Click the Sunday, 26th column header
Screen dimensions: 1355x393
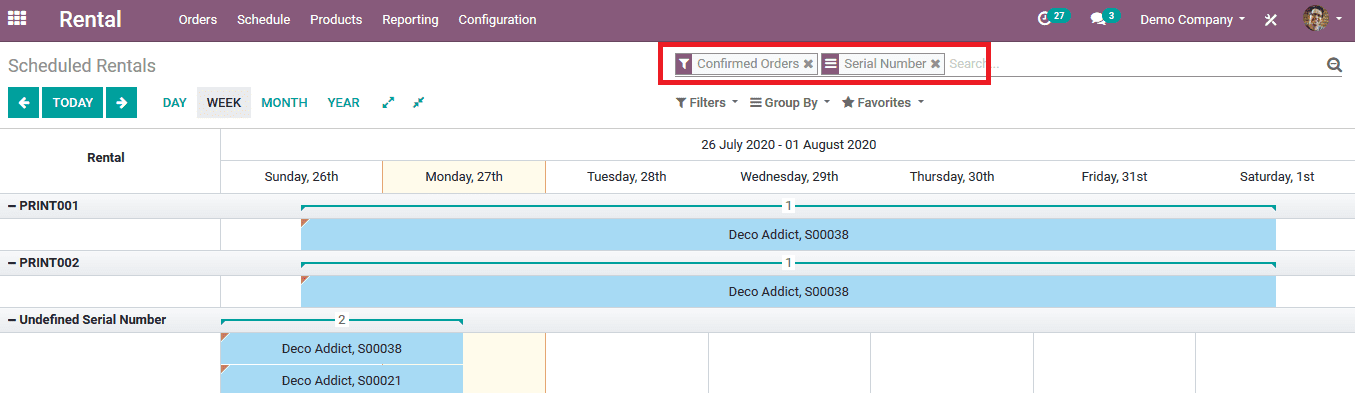click(x=301, y=177)
